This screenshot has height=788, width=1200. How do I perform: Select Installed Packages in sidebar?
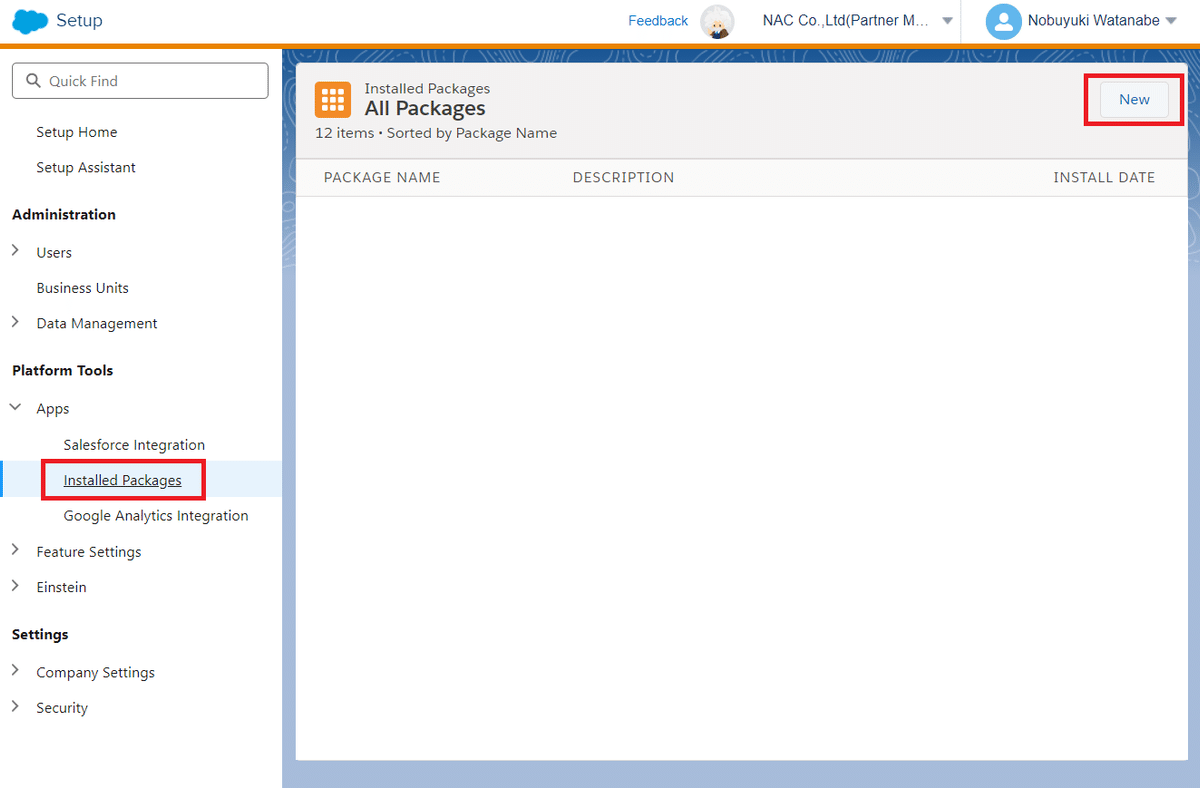coord(123,480)
